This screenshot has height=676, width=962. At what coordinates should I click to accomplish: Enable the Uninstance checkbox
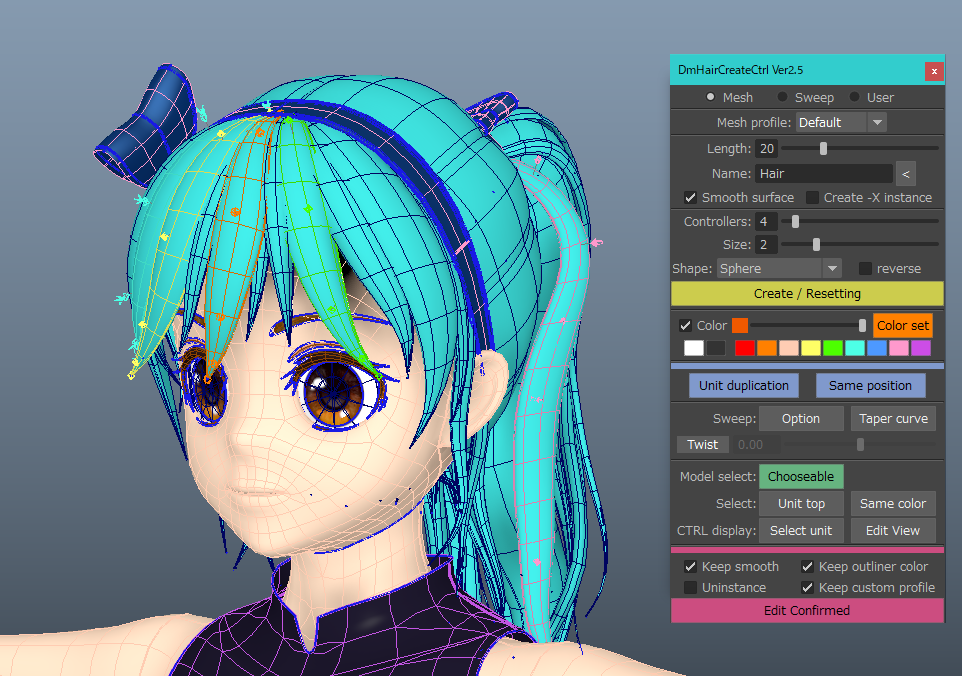tap(690, 588)
